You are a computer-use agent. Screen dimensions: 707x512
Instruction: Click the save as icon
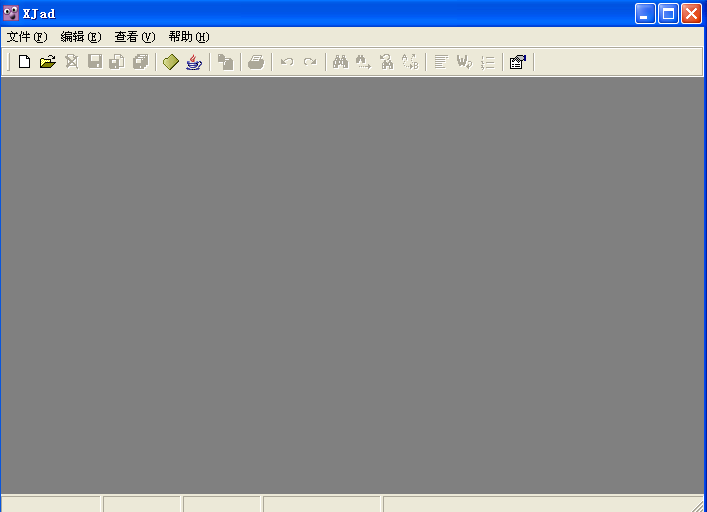(117, 62)
